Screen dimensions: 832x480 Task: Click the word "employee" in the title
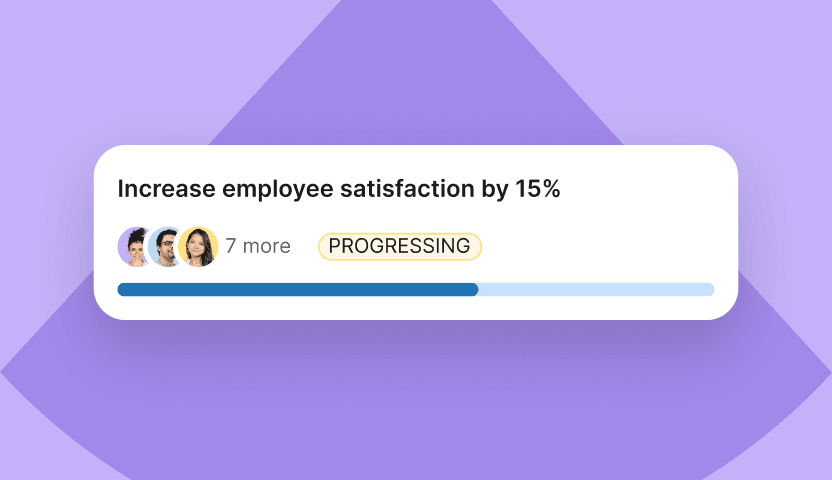pyautogui.click(x=271, y=189)
